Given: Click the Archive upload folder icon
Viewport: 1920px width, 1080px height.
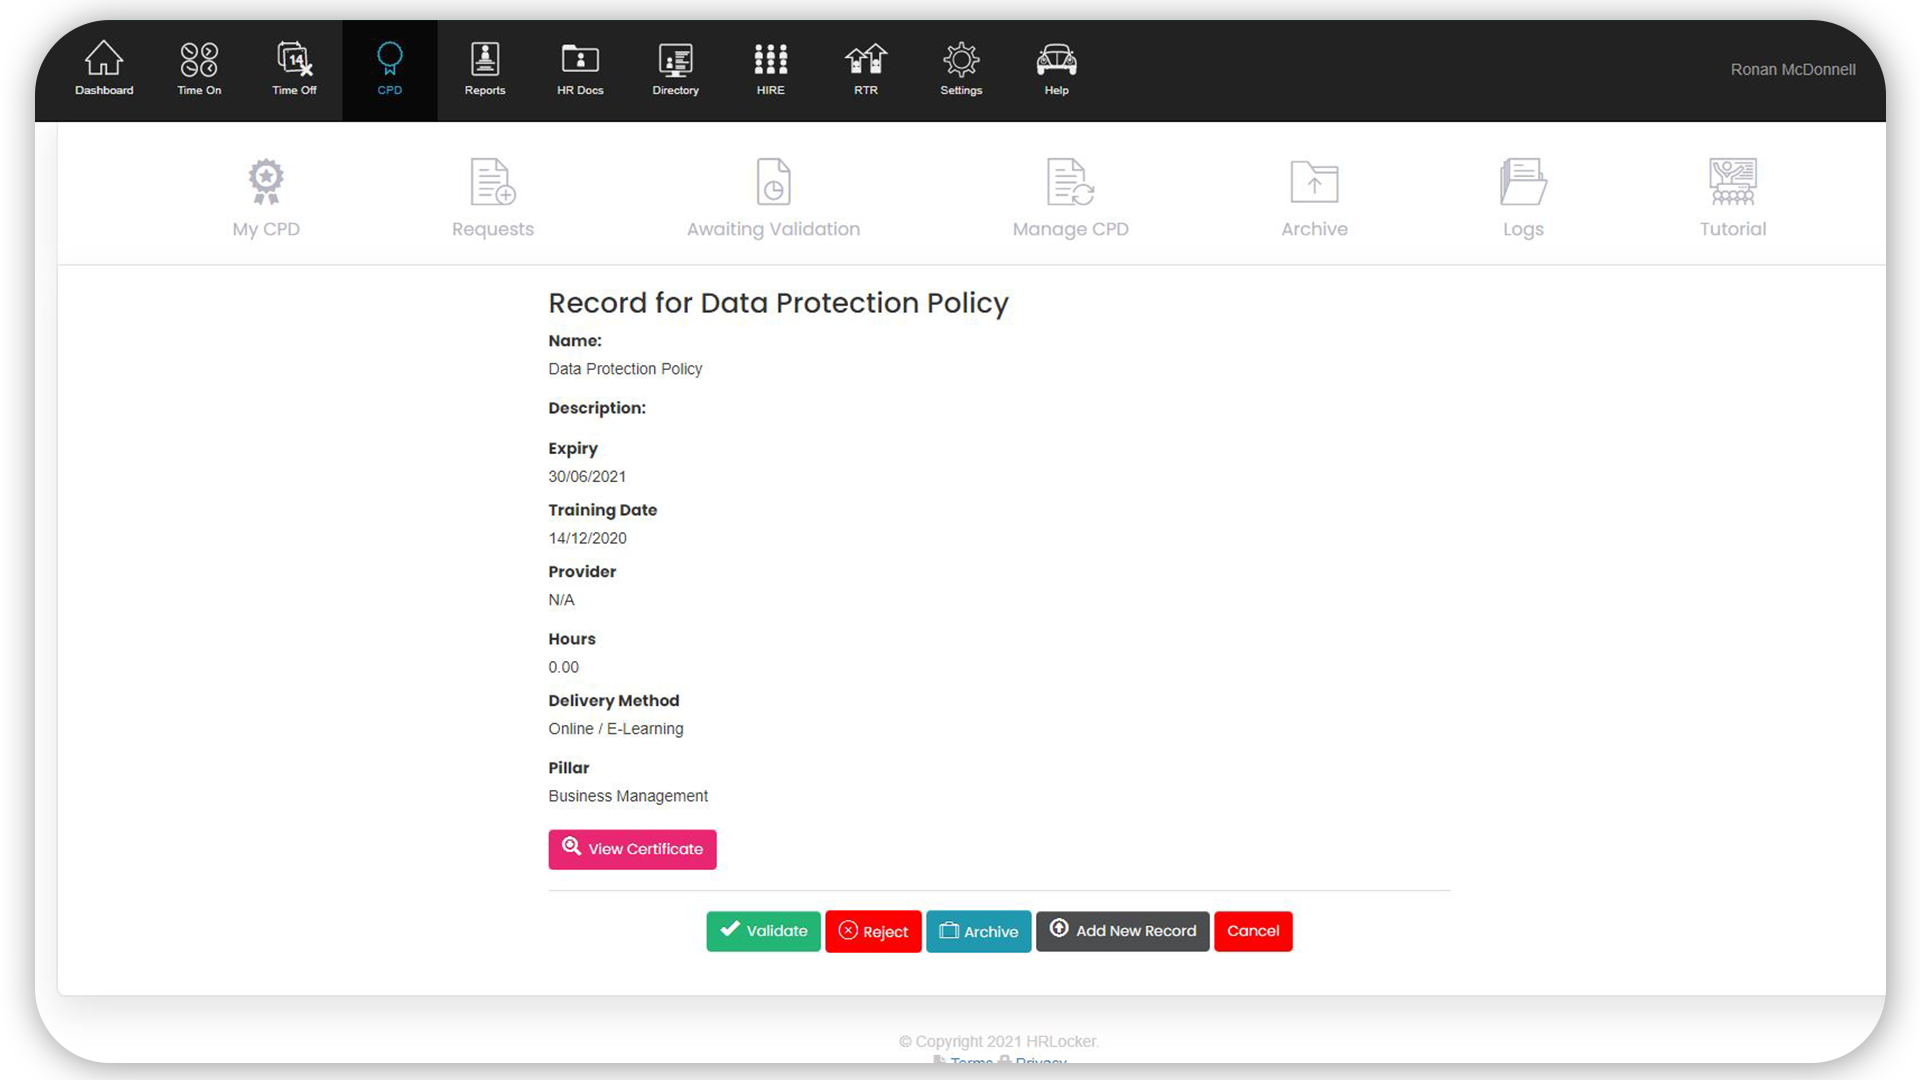Looking at the screenshot, I should (1314, 181).
